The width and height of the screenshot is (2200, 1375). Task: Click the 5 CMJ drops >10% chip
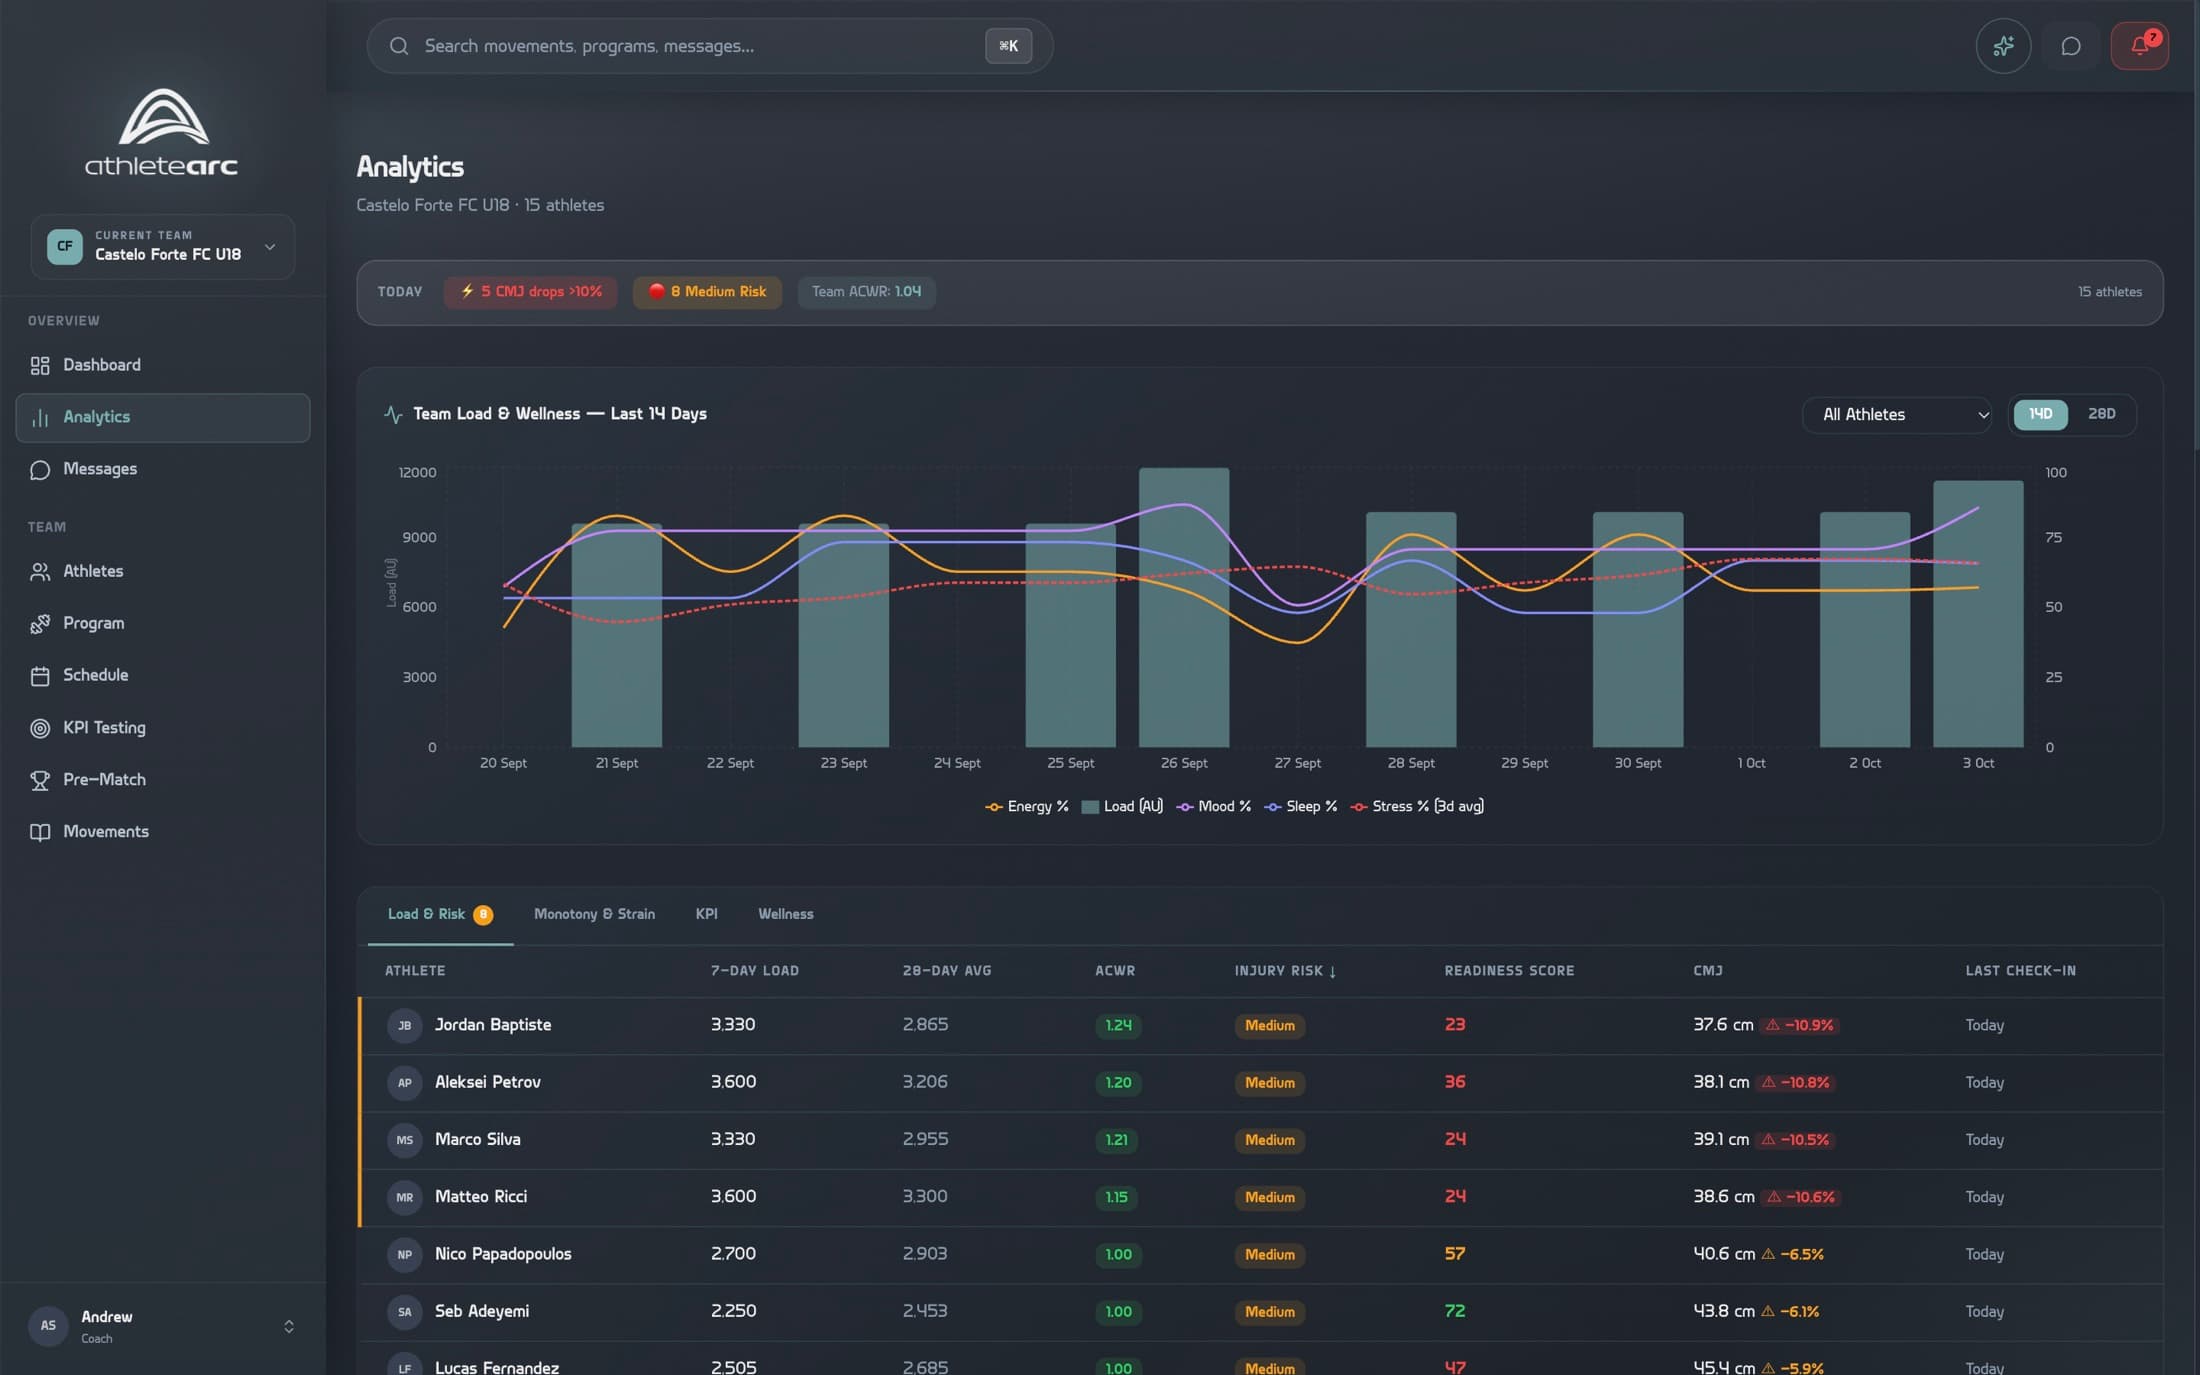(x=530, y=292)
